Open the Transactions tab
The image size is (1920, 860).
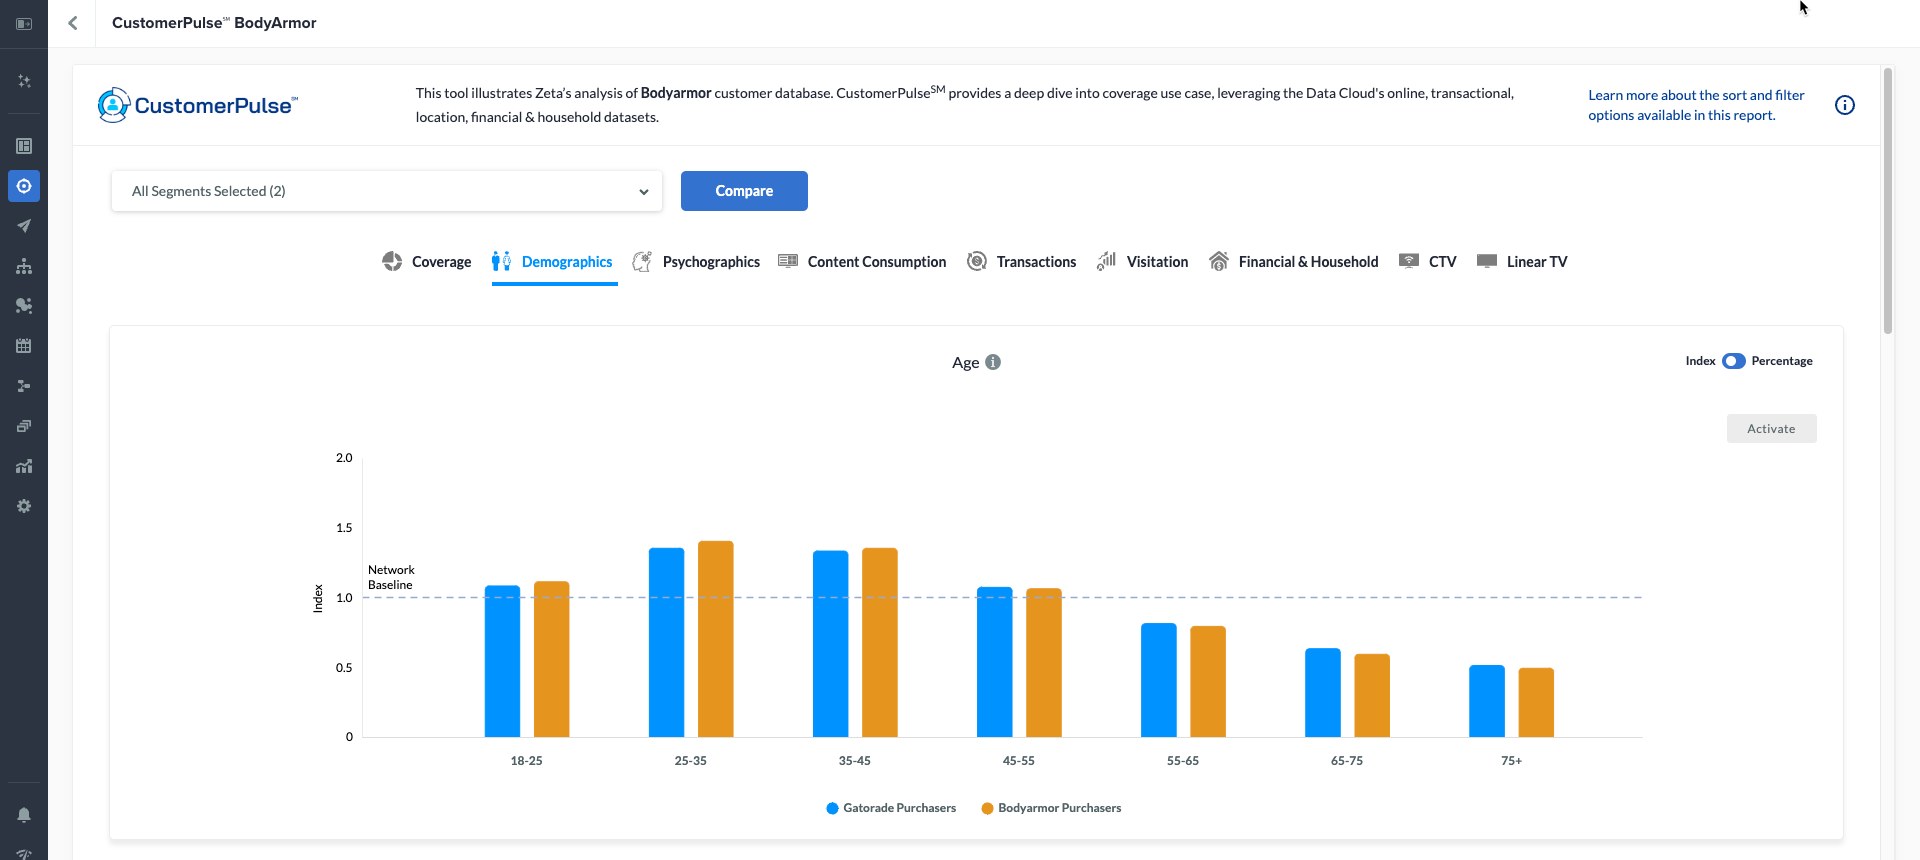pyautogui.click(x=1022, y=262)
